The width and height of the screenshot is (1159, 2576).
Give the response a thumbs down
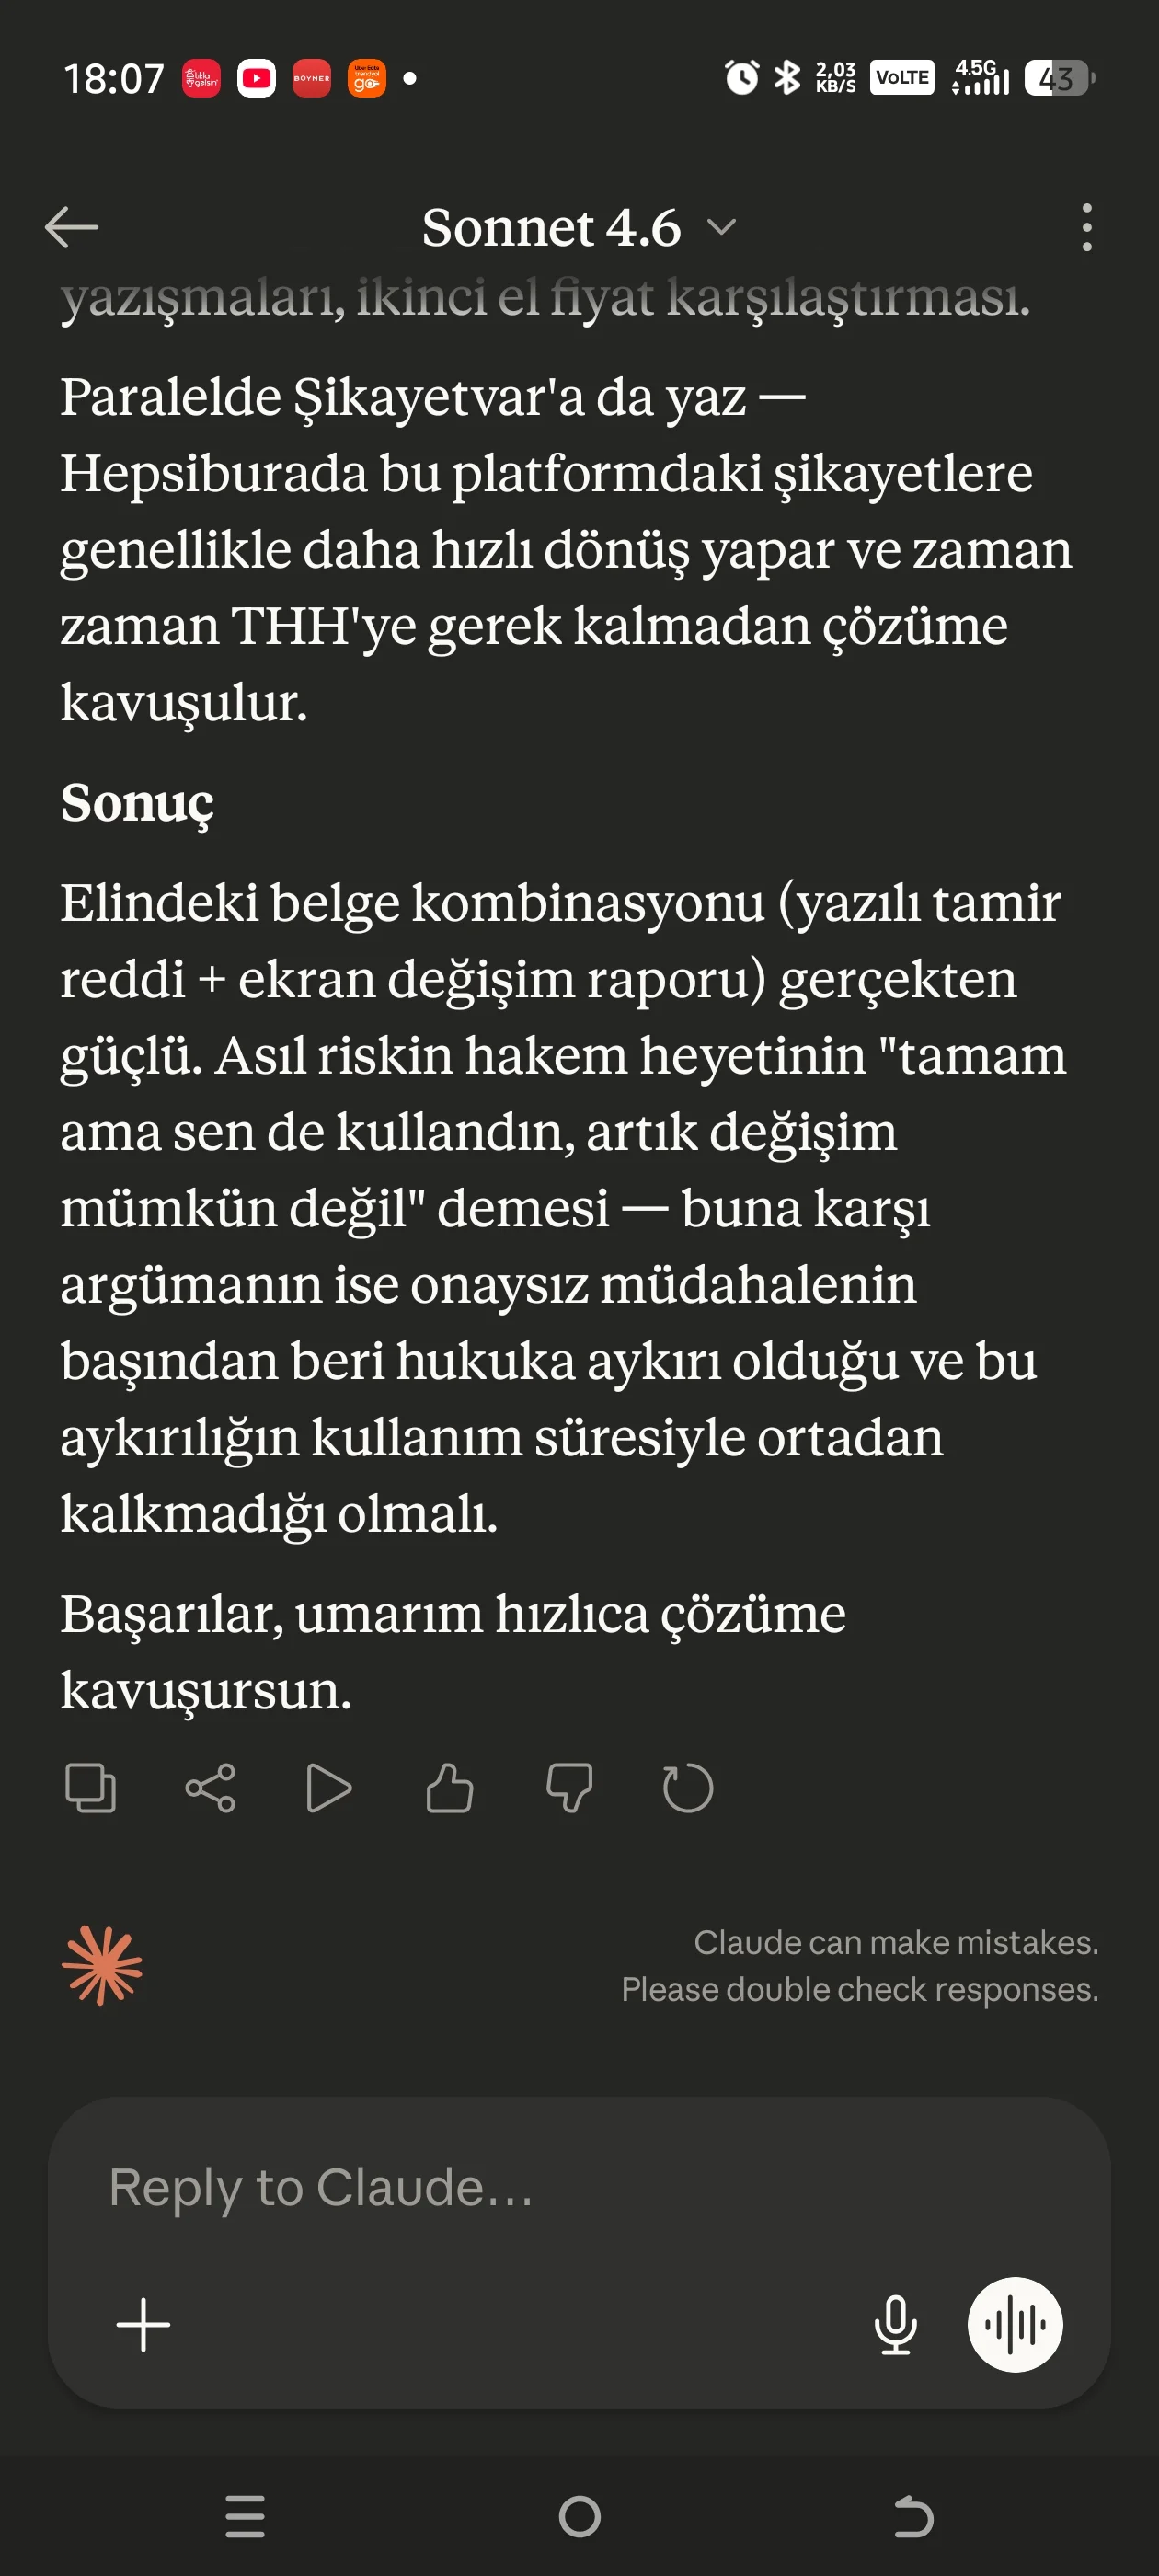coord(569,1788)
